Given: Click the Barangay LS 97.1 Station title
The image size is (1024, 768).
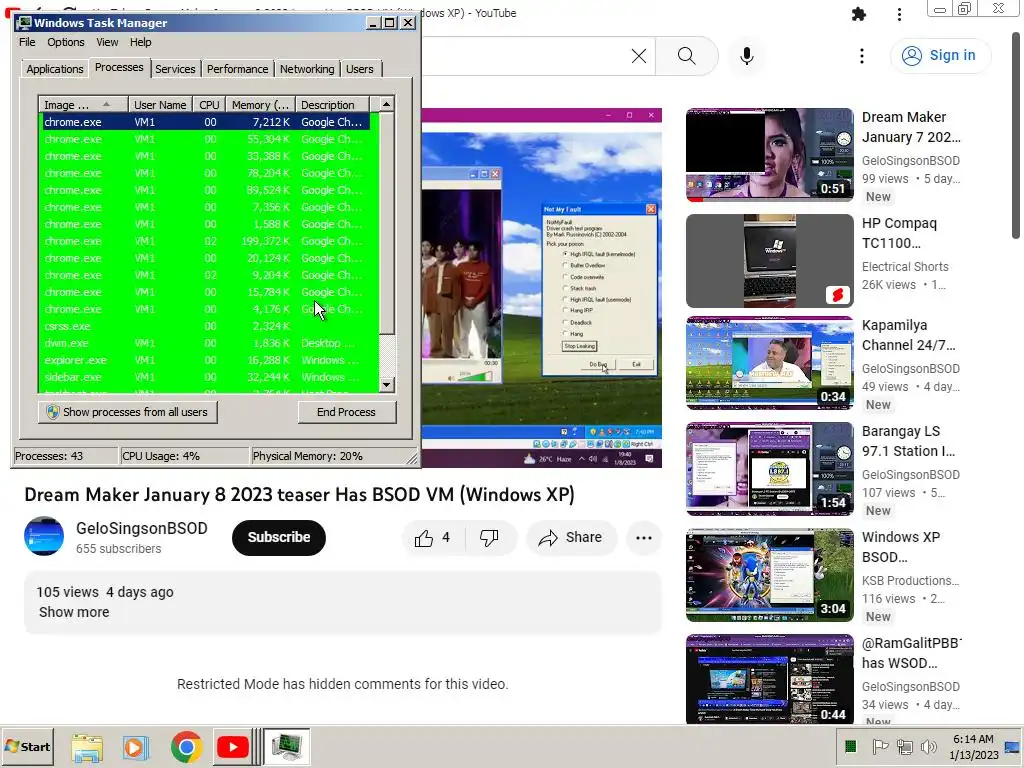Looking at the screenshot, I should click(x=908, y=441).
